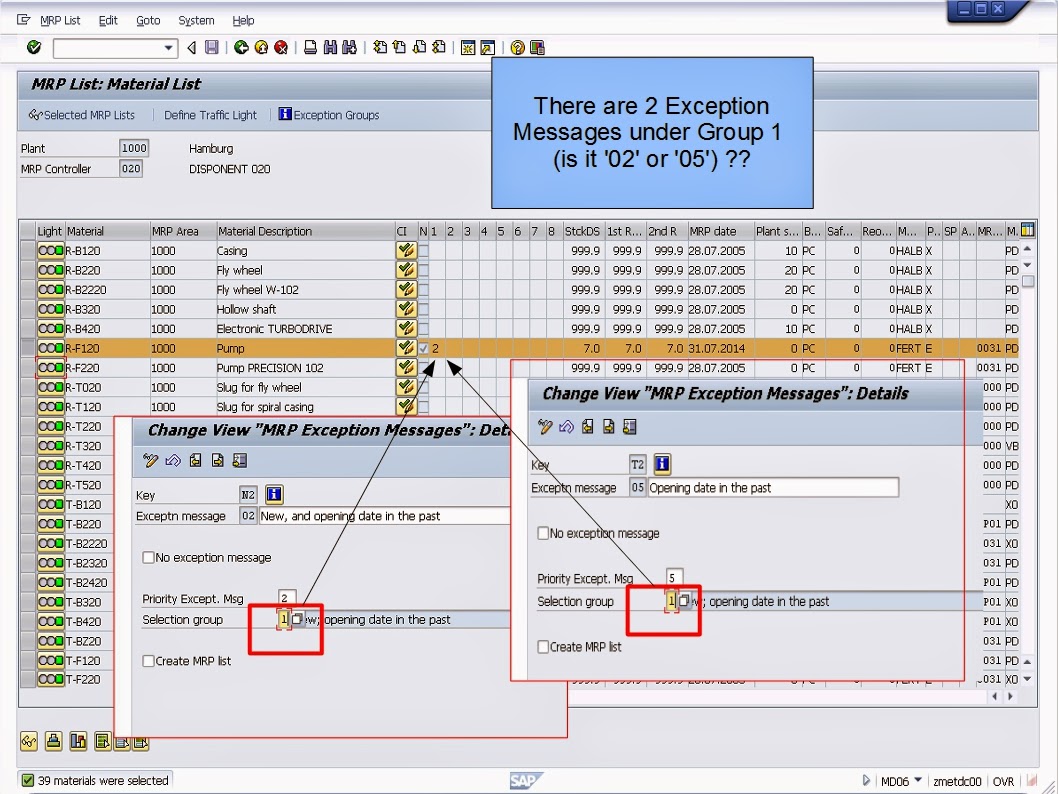
Task: Click processing indicator icon for R-F120 row
Action: point(406,348)
